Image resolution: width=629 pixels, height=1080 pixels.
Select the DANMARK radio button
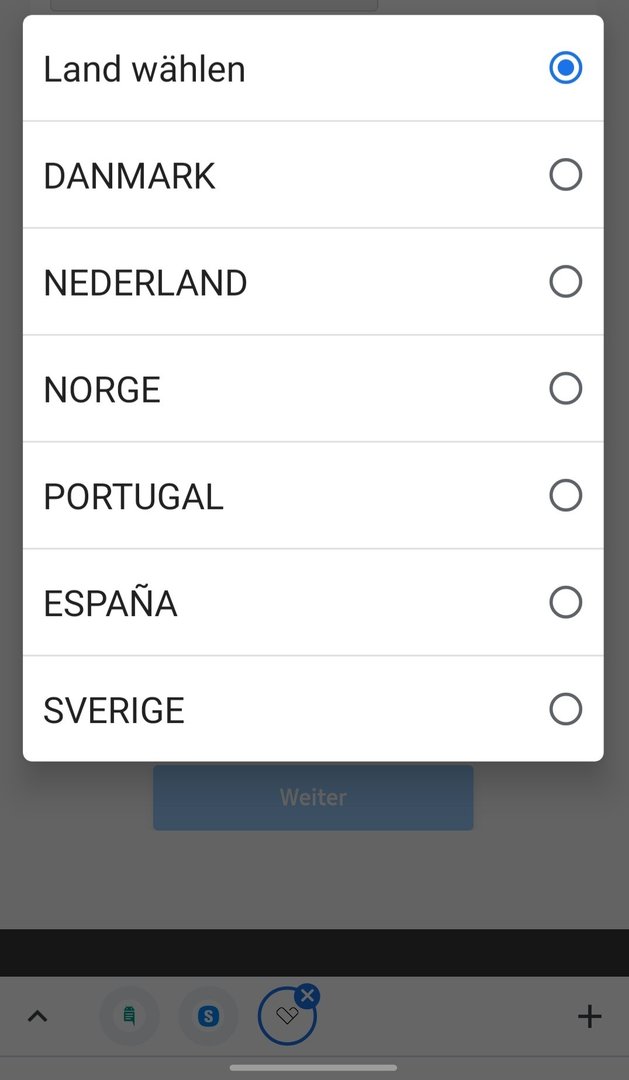[565, 175]
